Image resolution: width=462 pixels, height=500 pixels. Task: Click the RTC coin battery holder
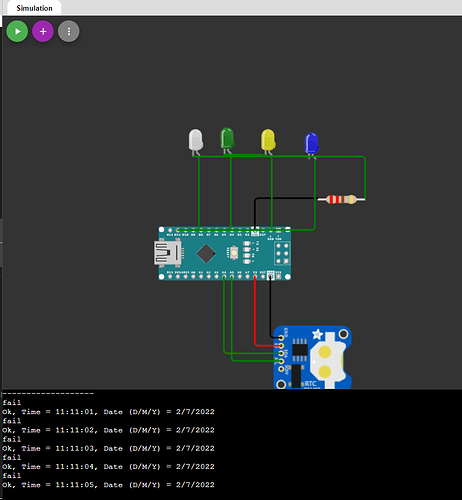327,360
